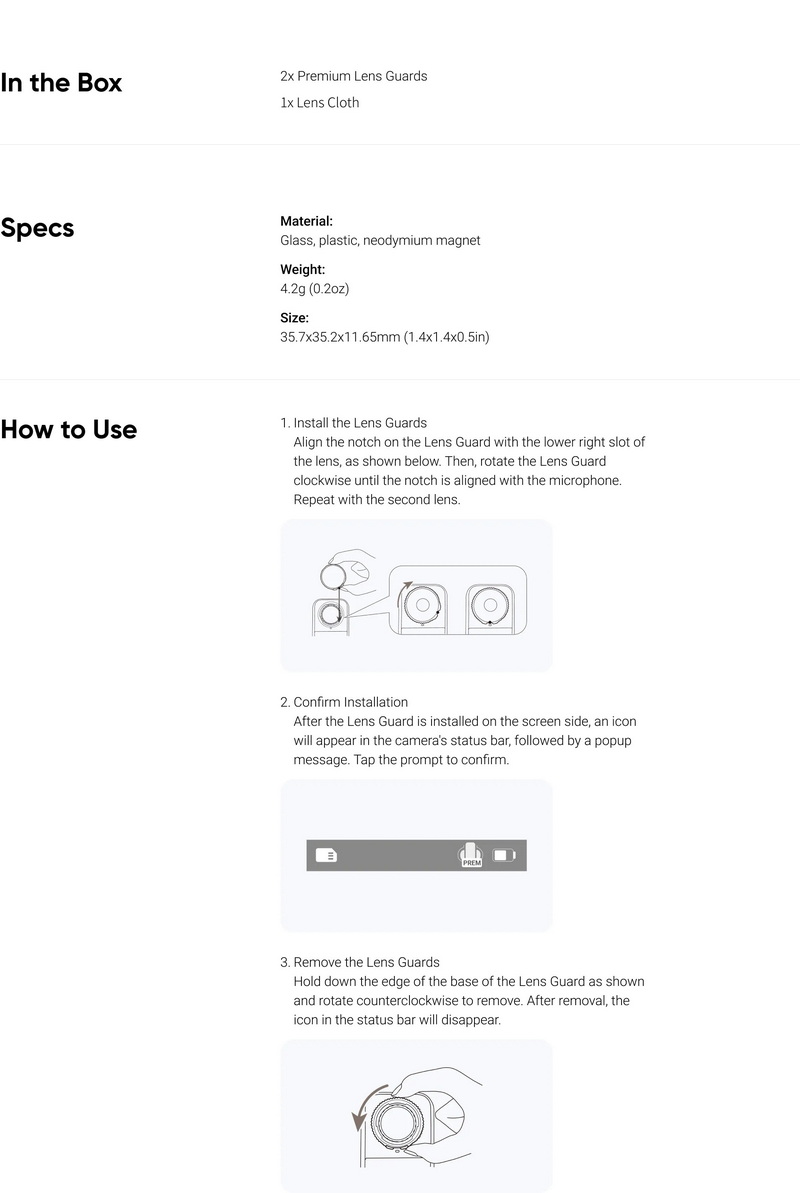Click the "In the Box" heading

click(x=61, y=83)
